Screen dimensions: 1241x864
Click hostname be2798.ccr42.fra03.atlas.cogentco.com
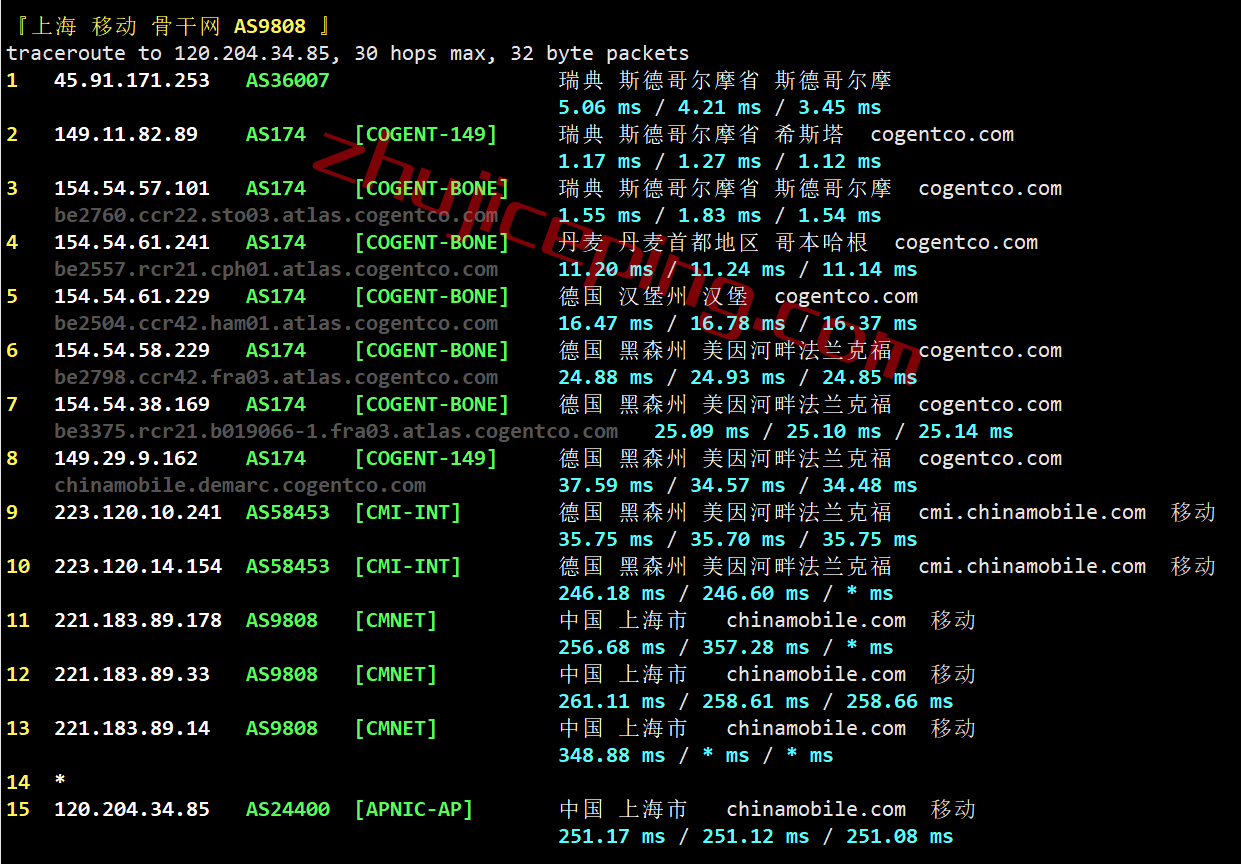tap(276, 377)
